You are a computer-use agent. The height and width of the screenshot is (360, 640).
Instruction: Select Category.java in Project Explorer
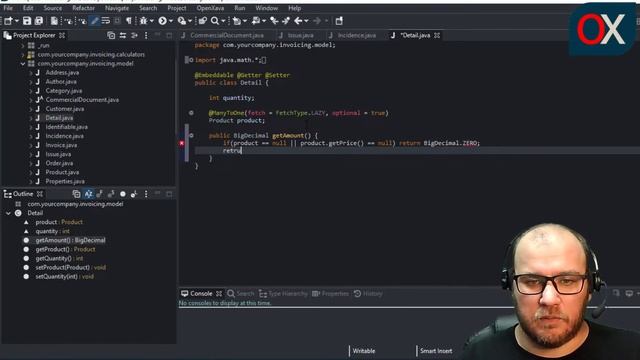pyautogui.click(x=64, y=91)
